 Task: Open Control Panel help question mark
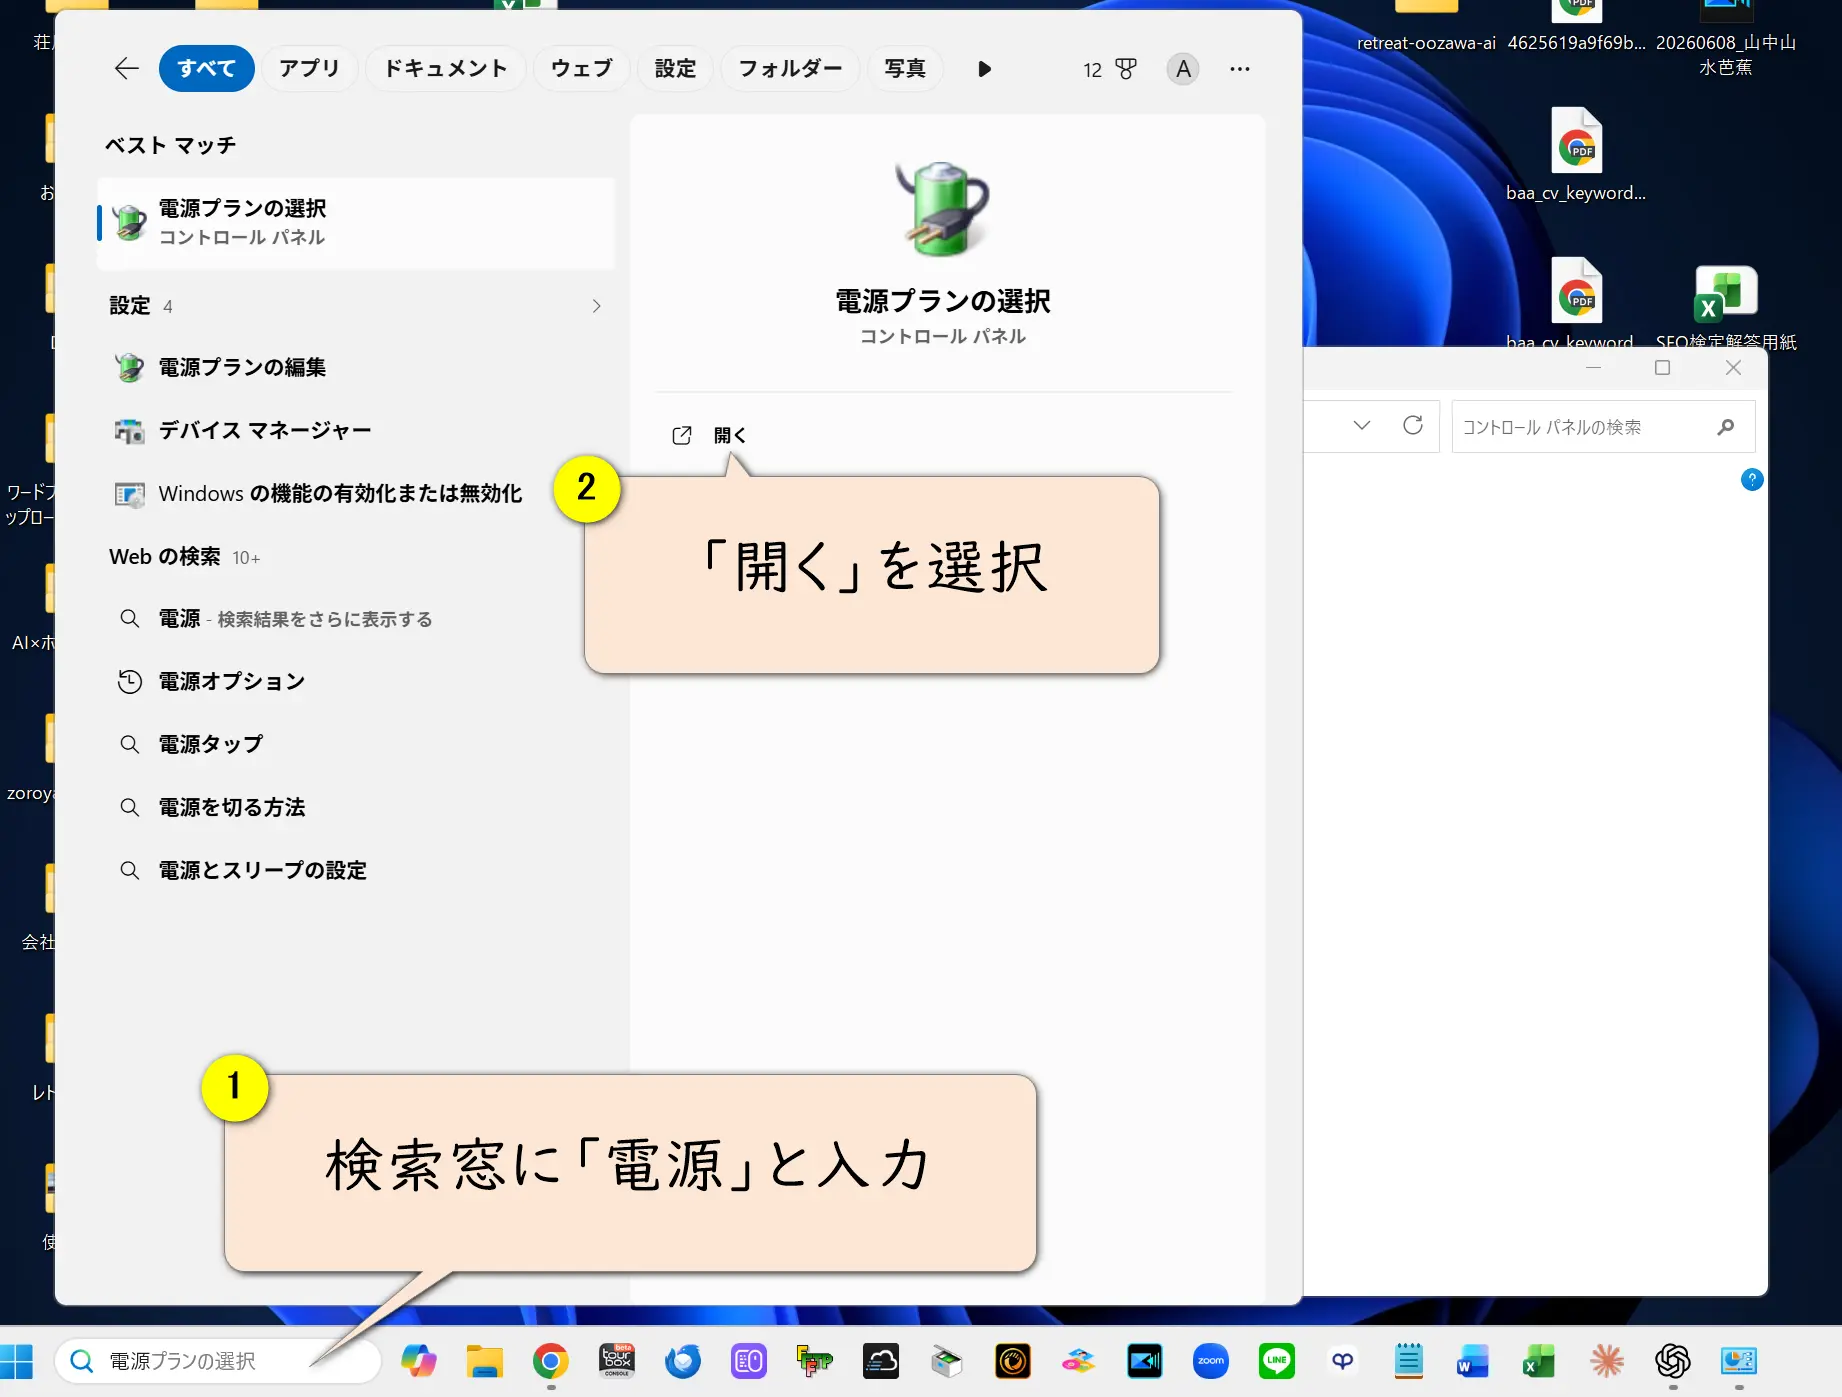pyautogui.click(x=1752, y=480)
